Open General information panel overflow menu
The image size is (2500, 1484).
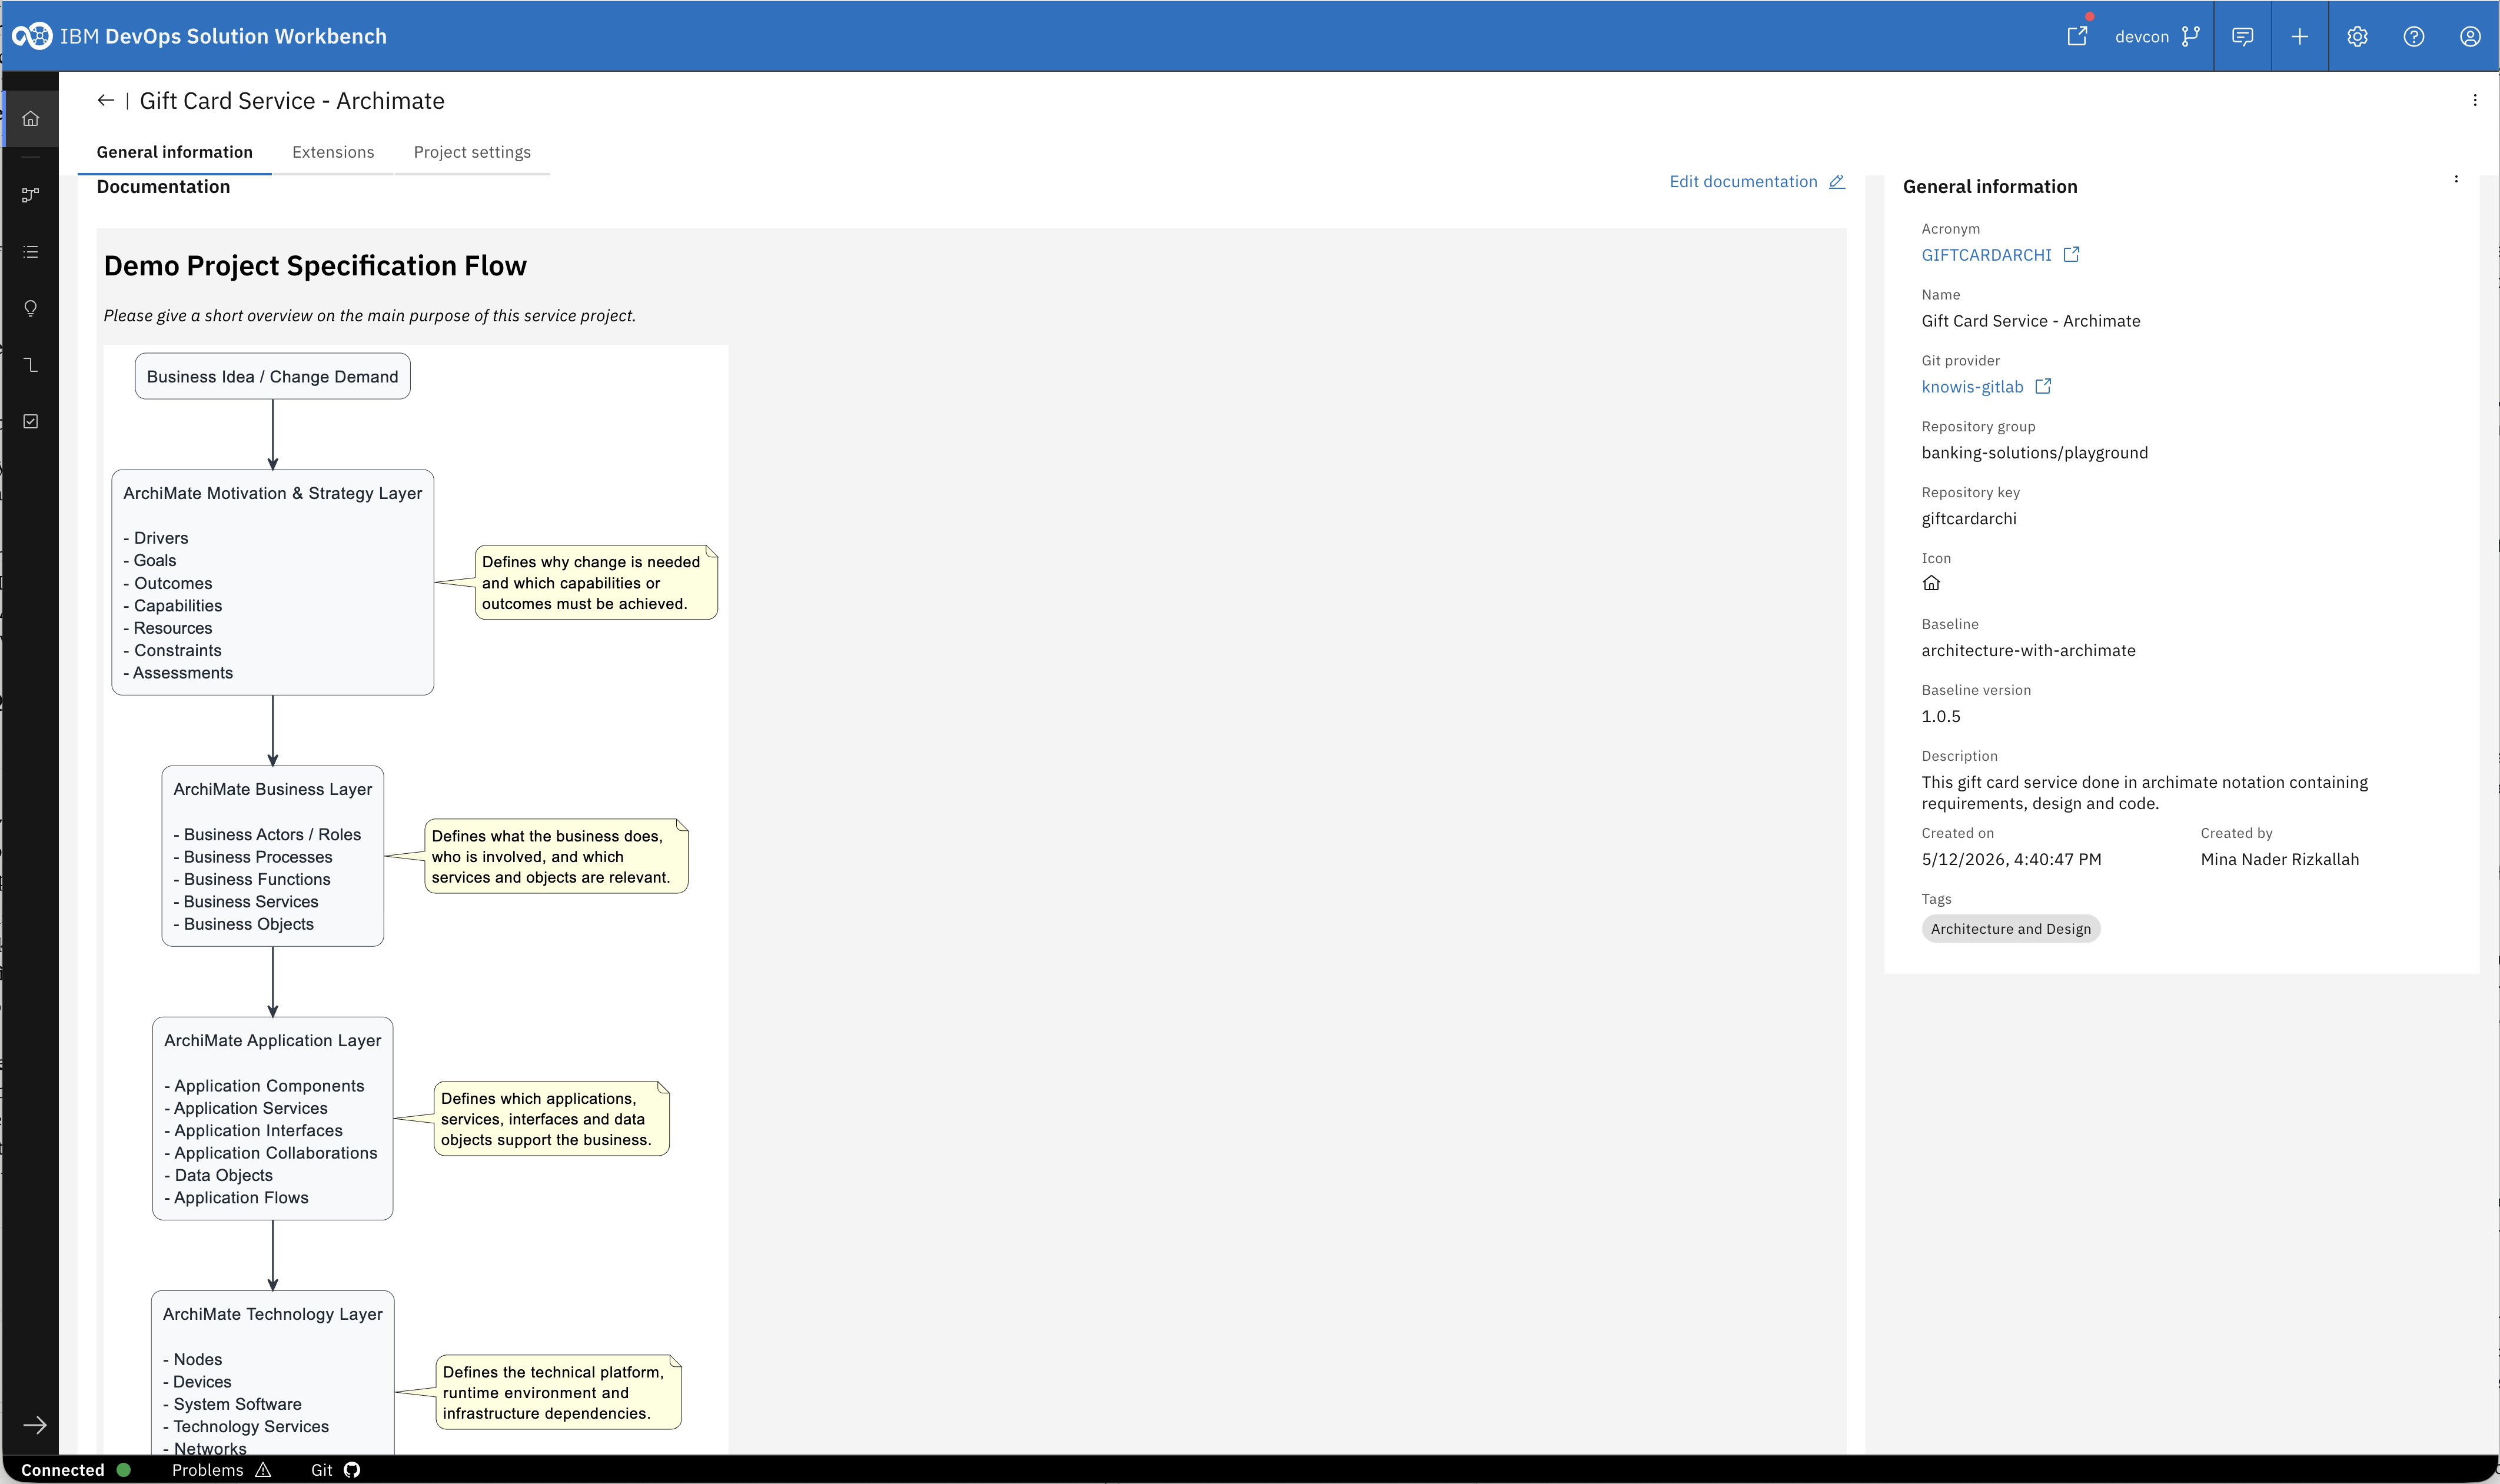2456,179
